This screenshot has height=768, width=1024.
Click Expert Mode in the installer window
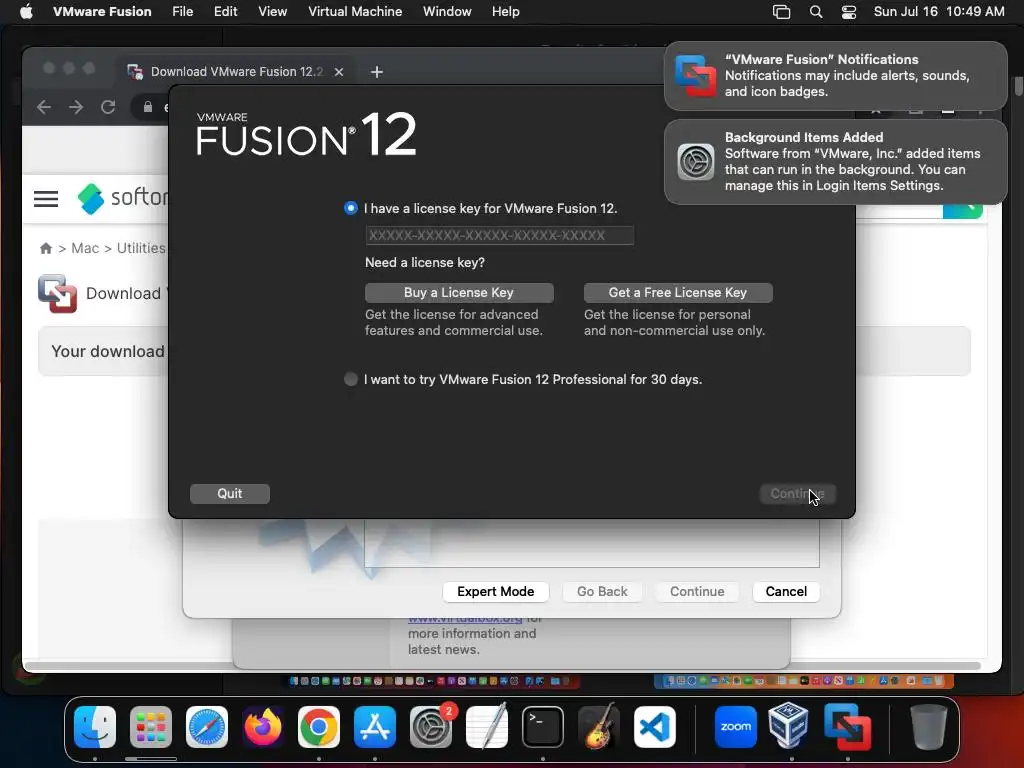coord(496,592)
